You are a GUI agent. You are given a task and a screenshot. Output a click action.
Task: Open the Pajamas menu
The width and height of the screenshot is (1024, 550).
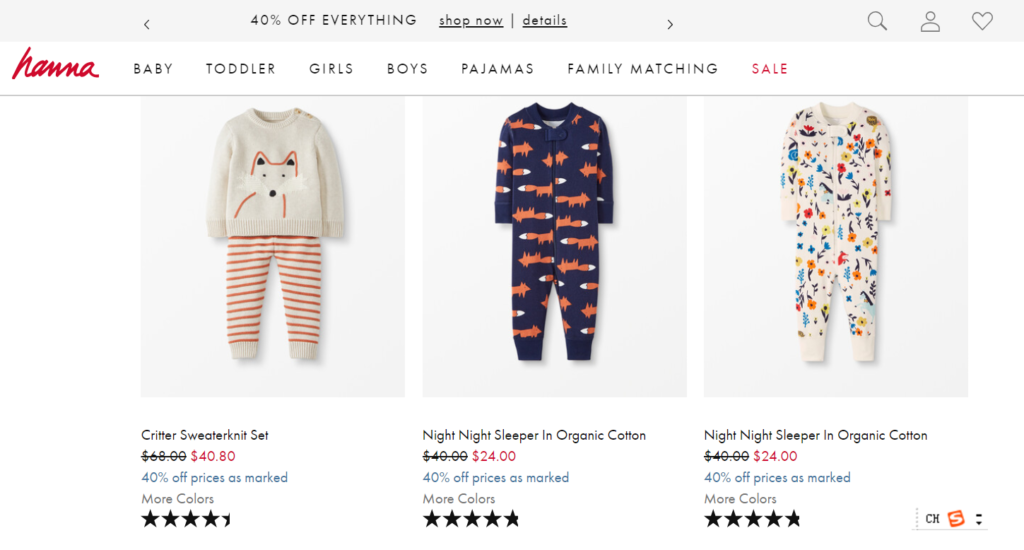(498, 69)
